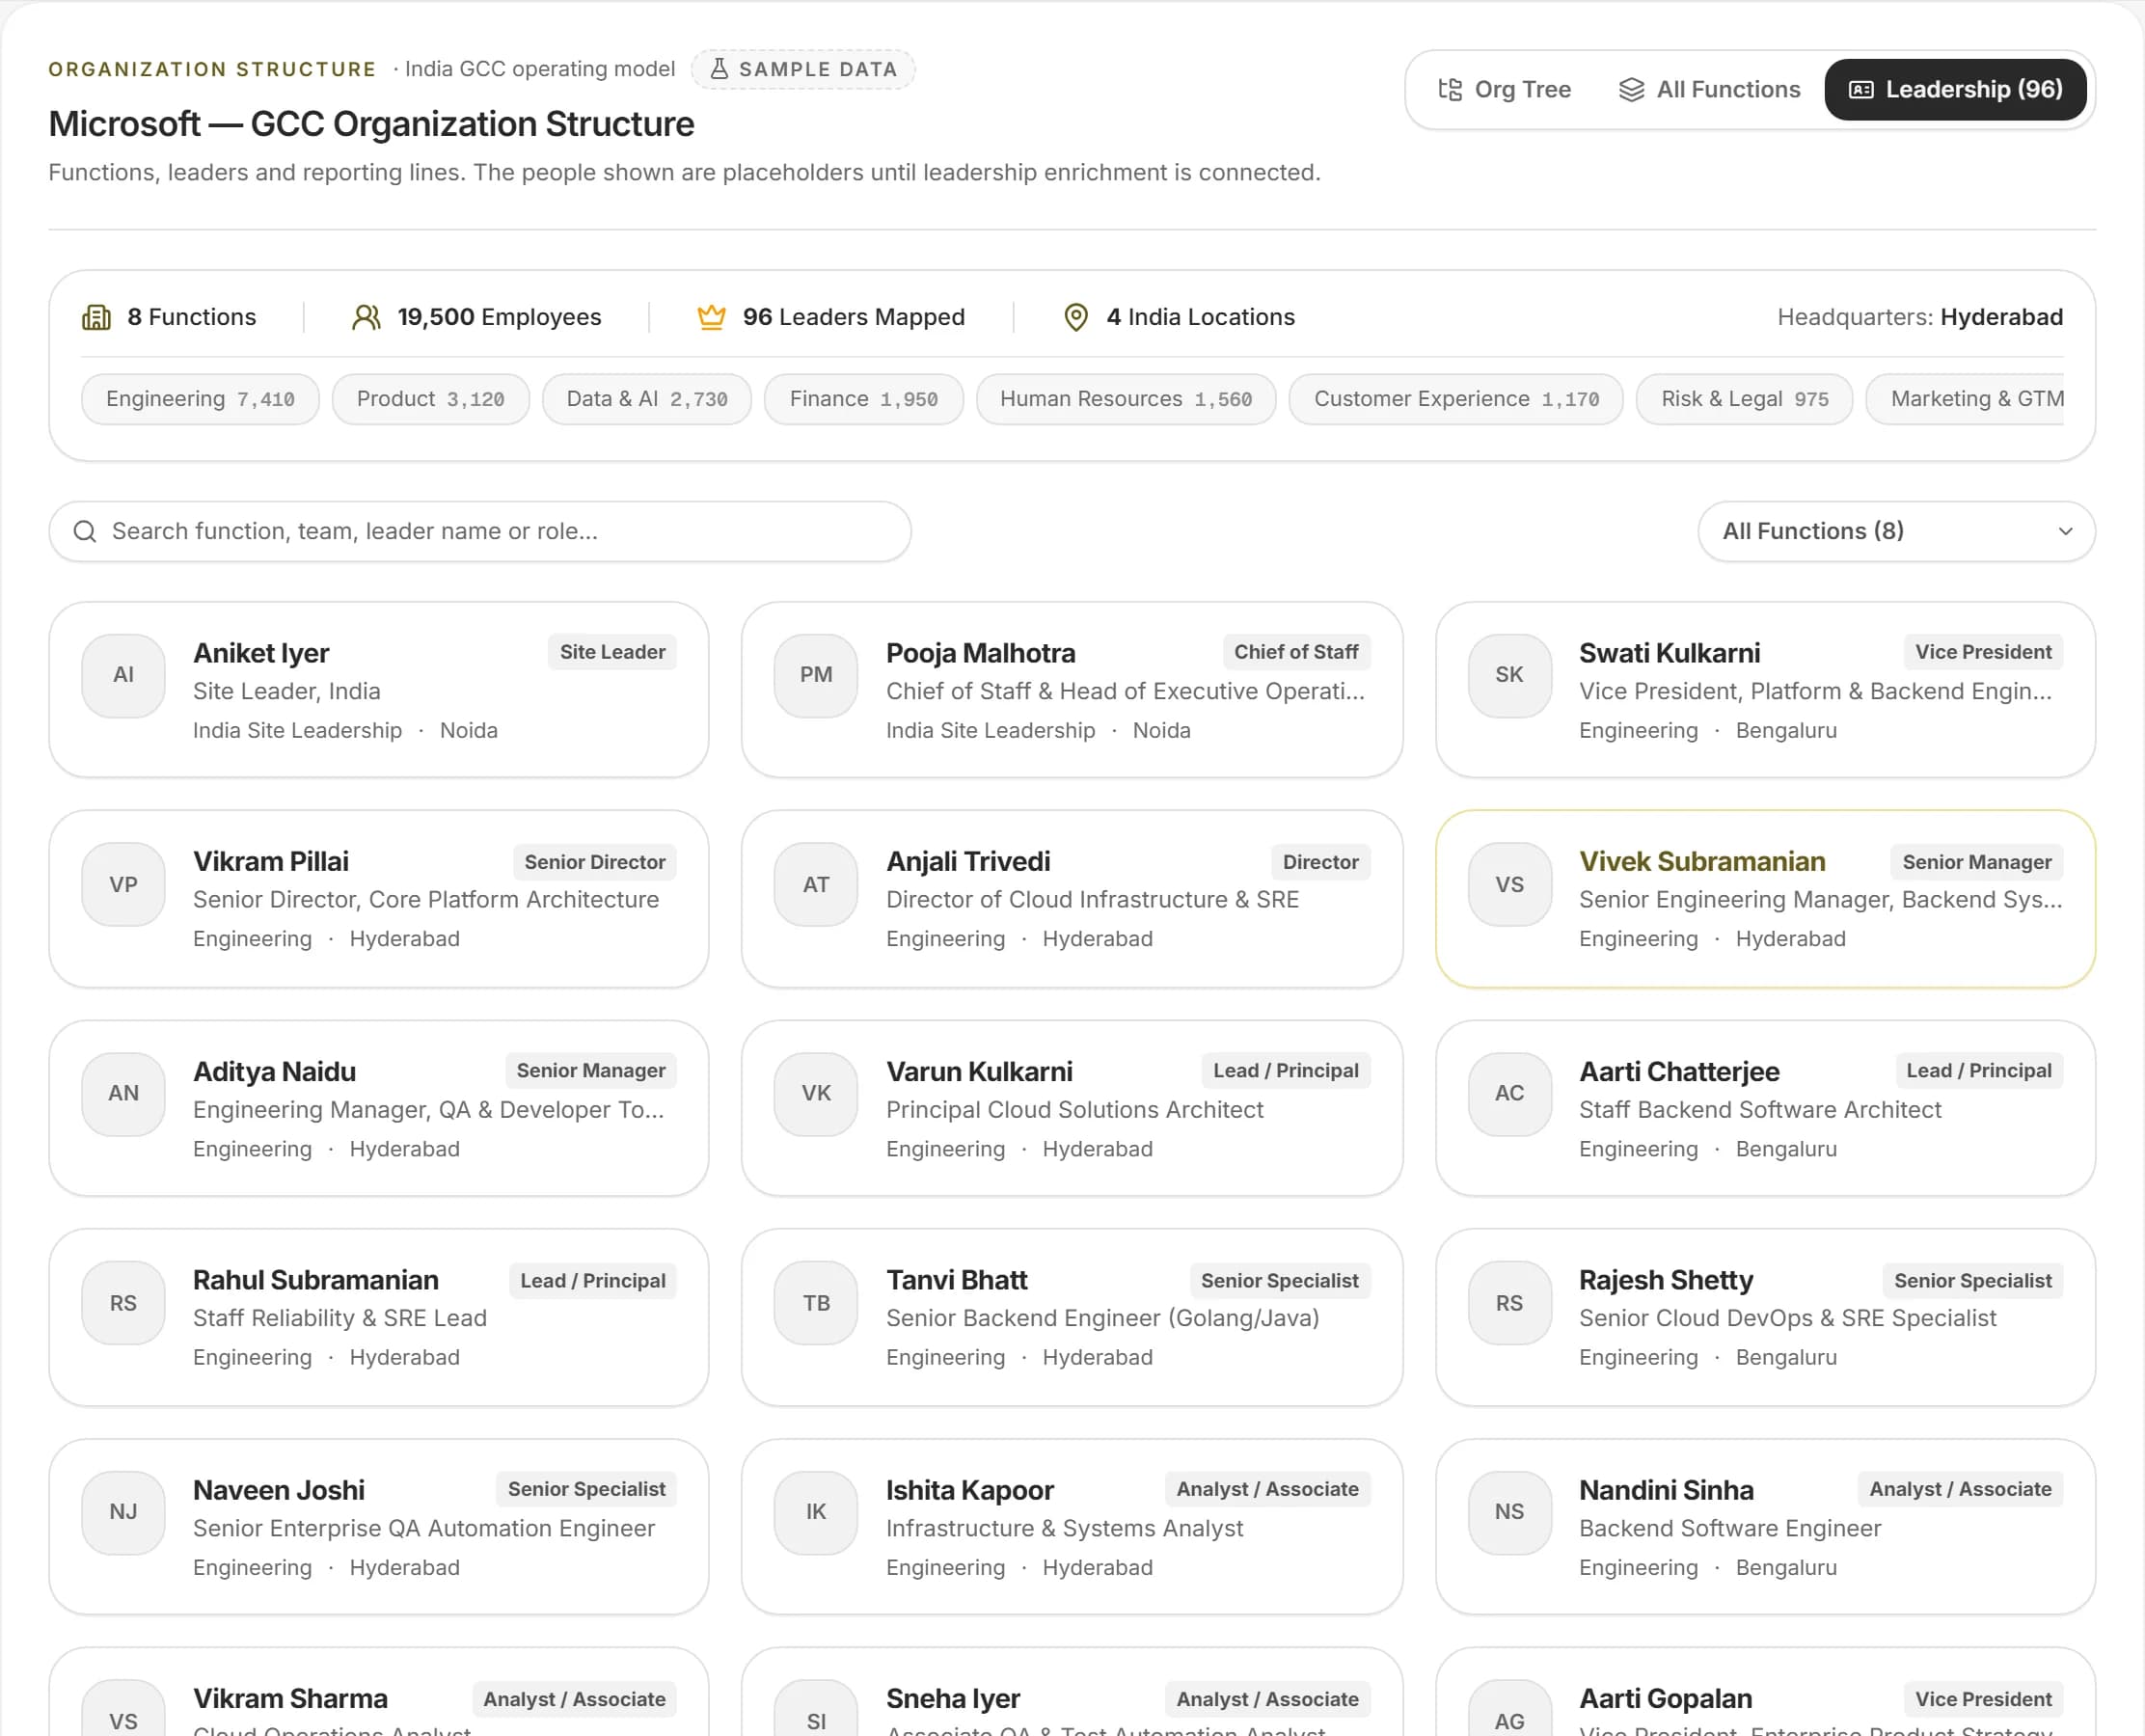Click the building icon beside 8 Functions
Image resolution: width=2145 pixels, height=1736 pixels.
[96, 318]
